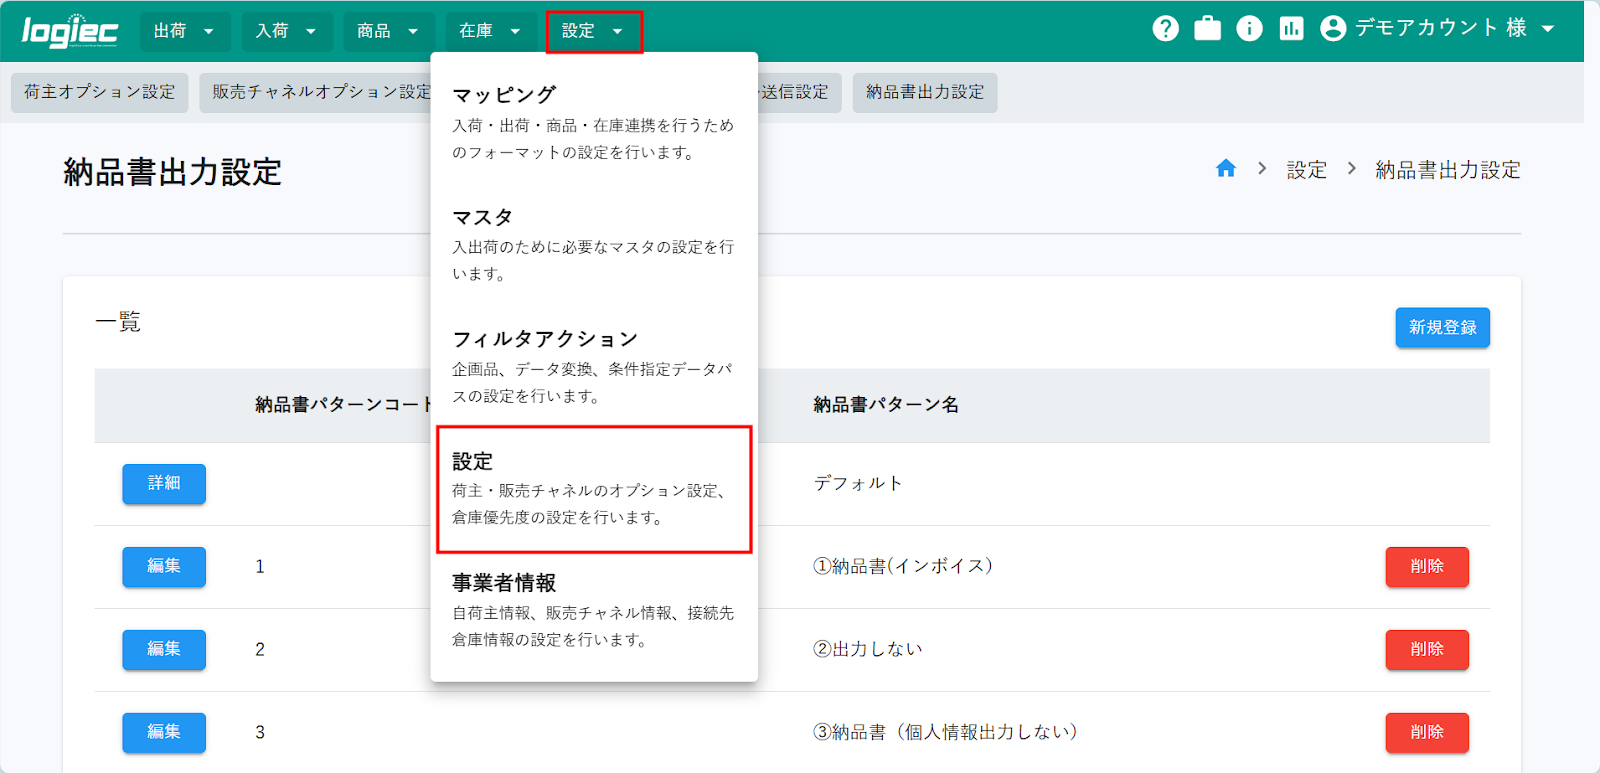This screenshot has width=1600, height=773.
Task: Click the info circle icon
Action: [x=1249, y=29]
